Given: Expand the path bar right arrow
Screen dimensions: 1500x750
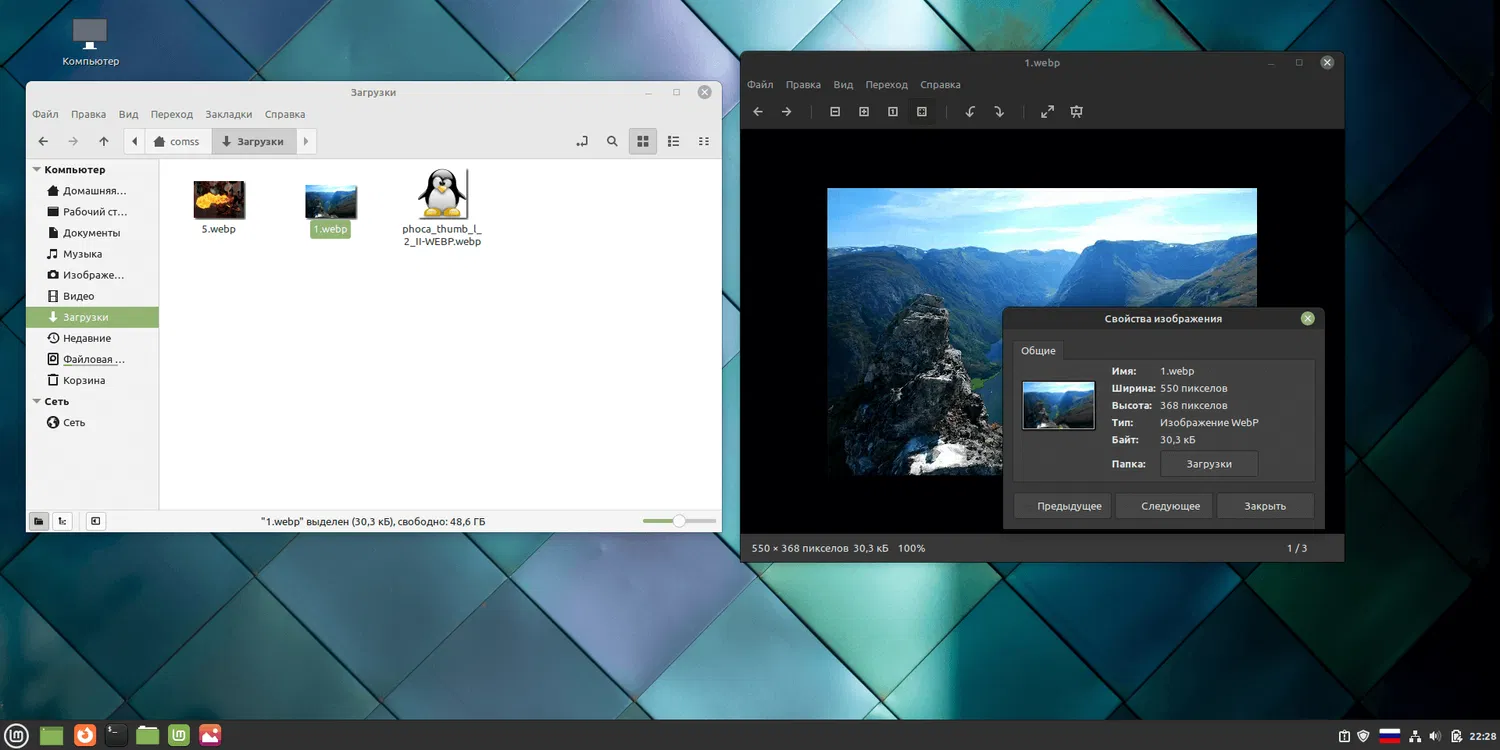Looking at the screenshot, I should tap(306, 142).
